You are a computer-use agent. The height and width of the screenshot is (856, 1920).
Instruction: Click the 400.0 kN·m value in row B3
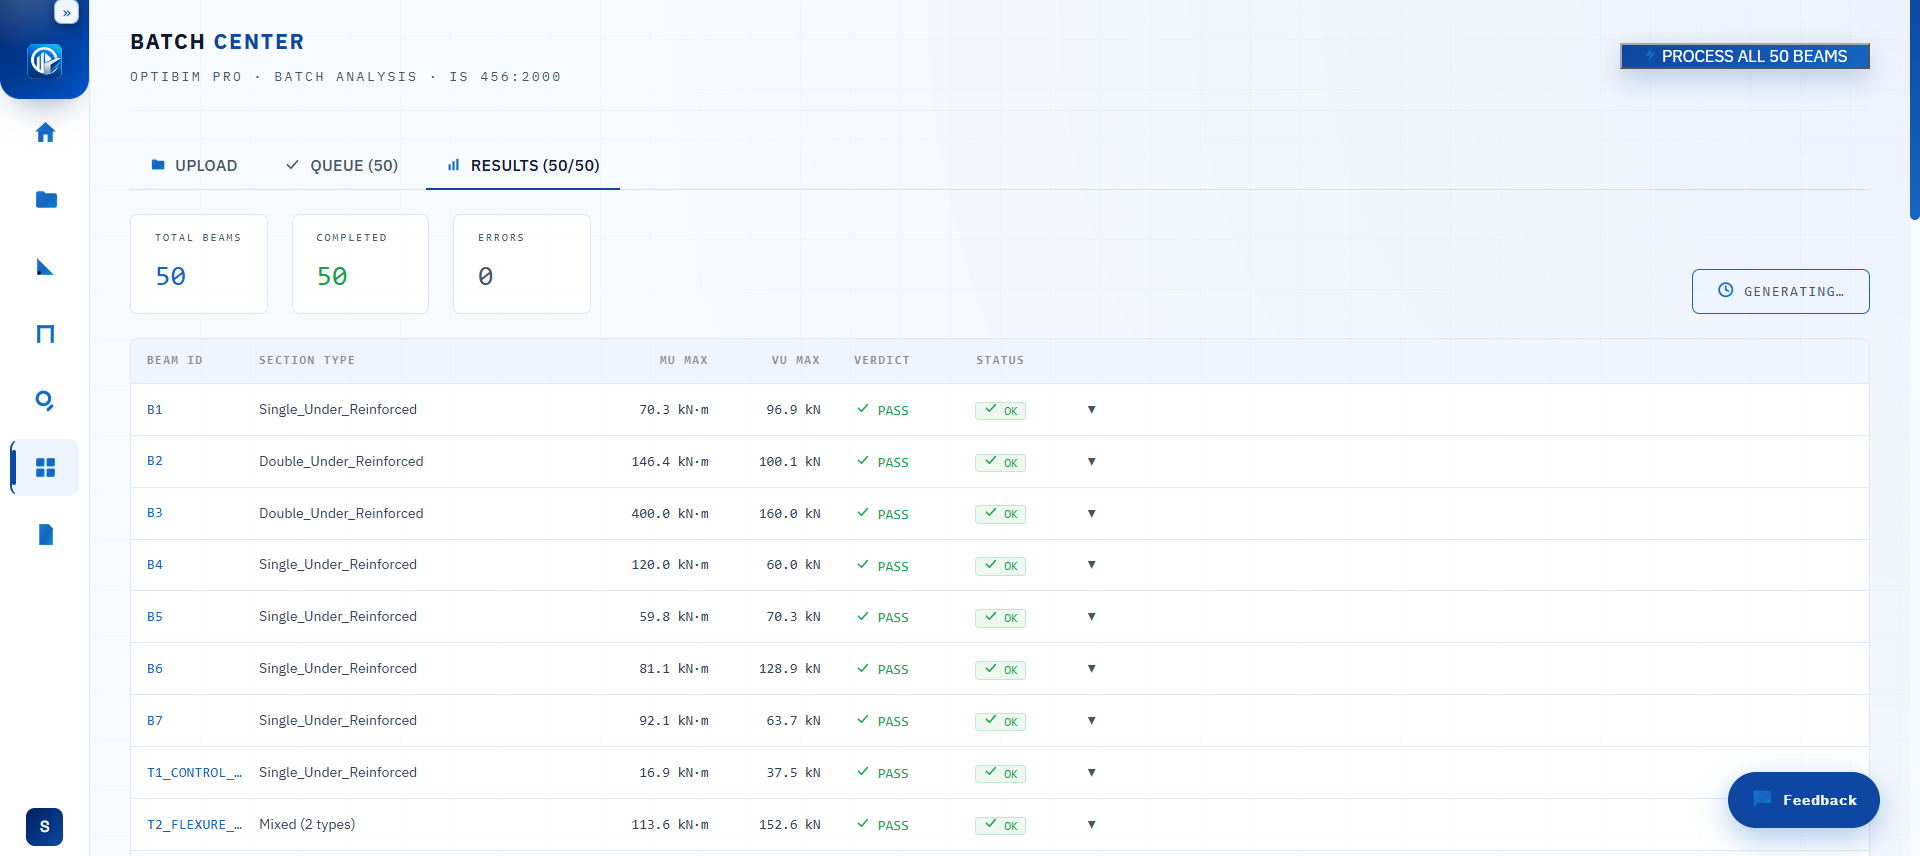pyautogui.click(x=670, y=513)
